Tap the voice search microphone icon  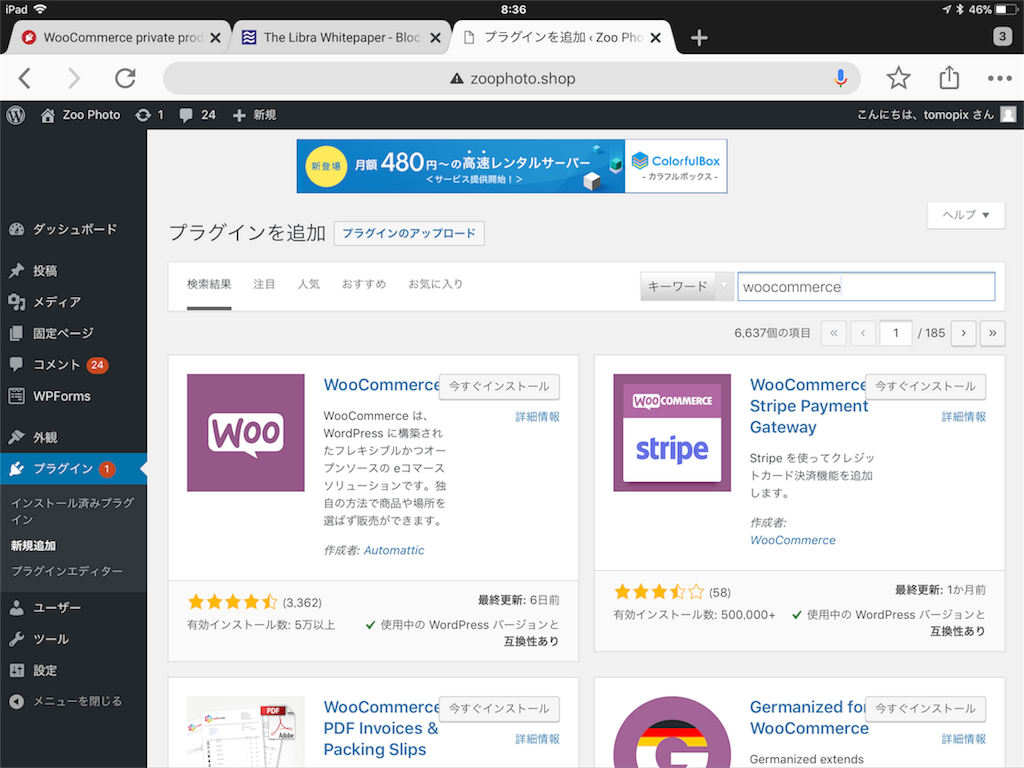840,78
